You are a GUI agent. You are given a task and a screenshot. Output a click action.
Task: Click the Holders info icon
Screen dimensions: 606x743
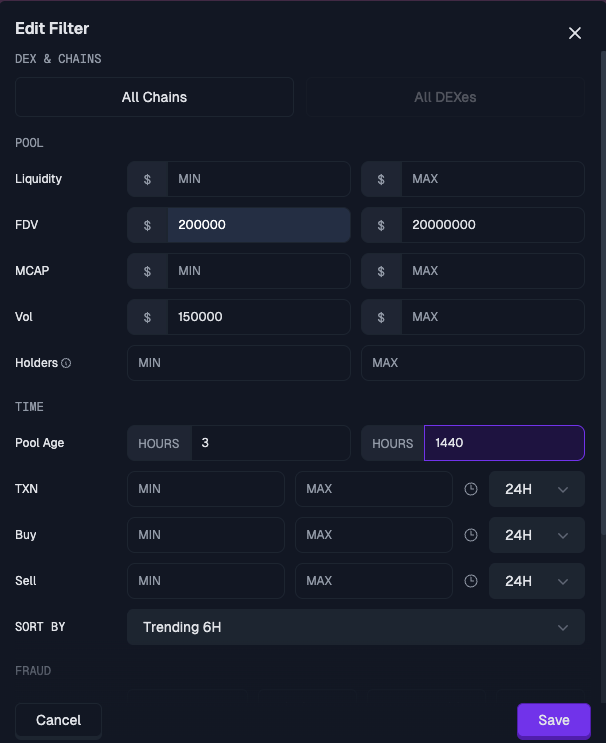66,363
